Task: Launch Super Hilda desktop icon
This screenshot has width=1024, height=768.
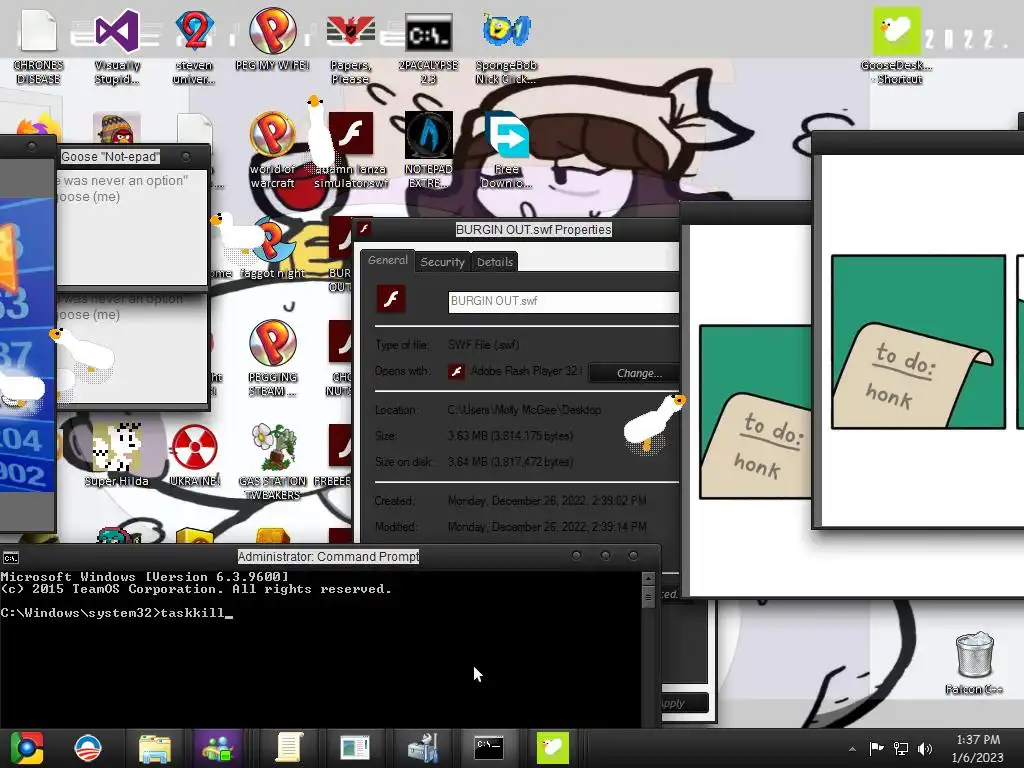Action: [x=116, y=455]
